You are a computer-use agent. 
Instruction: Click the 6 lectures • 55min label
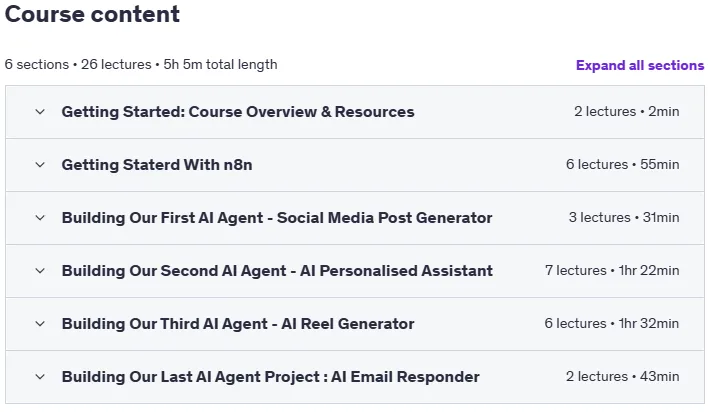[x=623, y=164]
